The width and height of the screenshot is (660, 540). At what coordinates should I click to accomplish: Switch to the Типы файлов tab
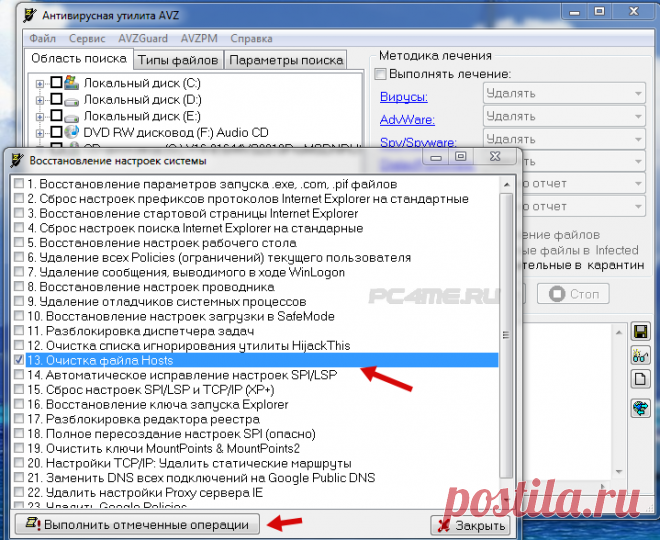coord(177,60)
